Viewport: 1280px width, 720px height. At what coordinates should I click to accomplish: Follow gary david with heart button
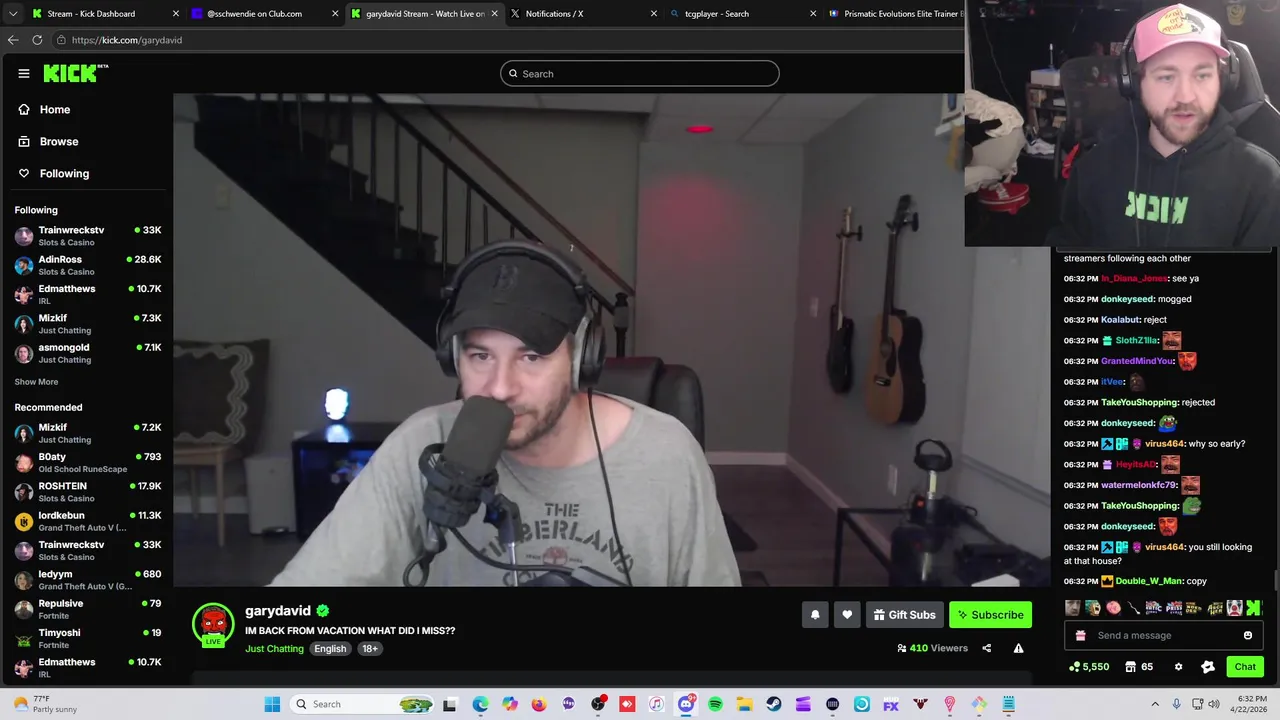(x=847, y=615)
